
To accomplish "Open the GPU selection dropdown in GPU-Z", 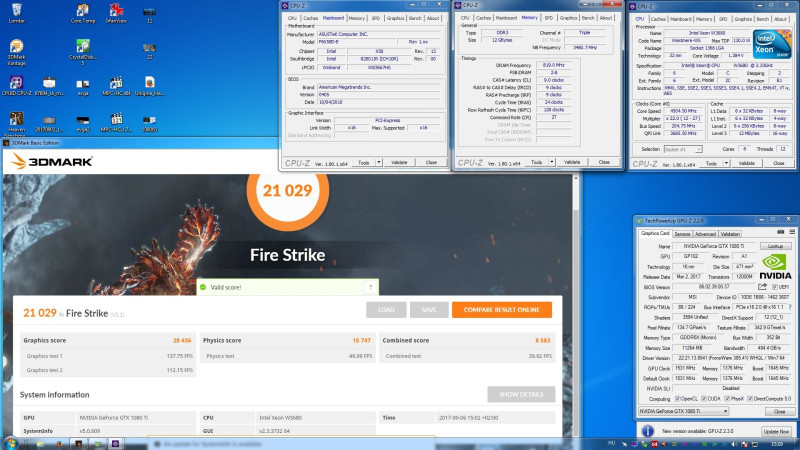I will click(683, 411).
